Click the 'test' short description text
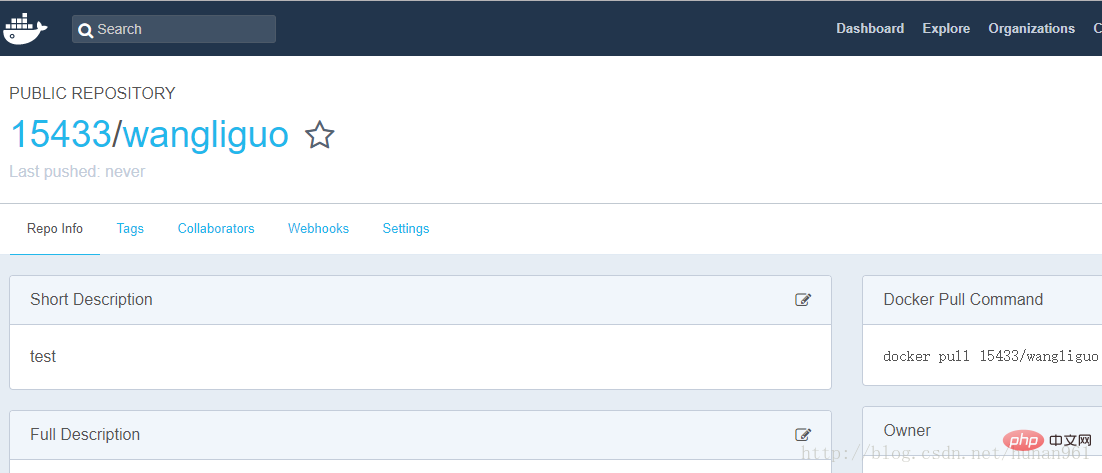This screenshot has height=473, width=1102. [x=43, y=357]
